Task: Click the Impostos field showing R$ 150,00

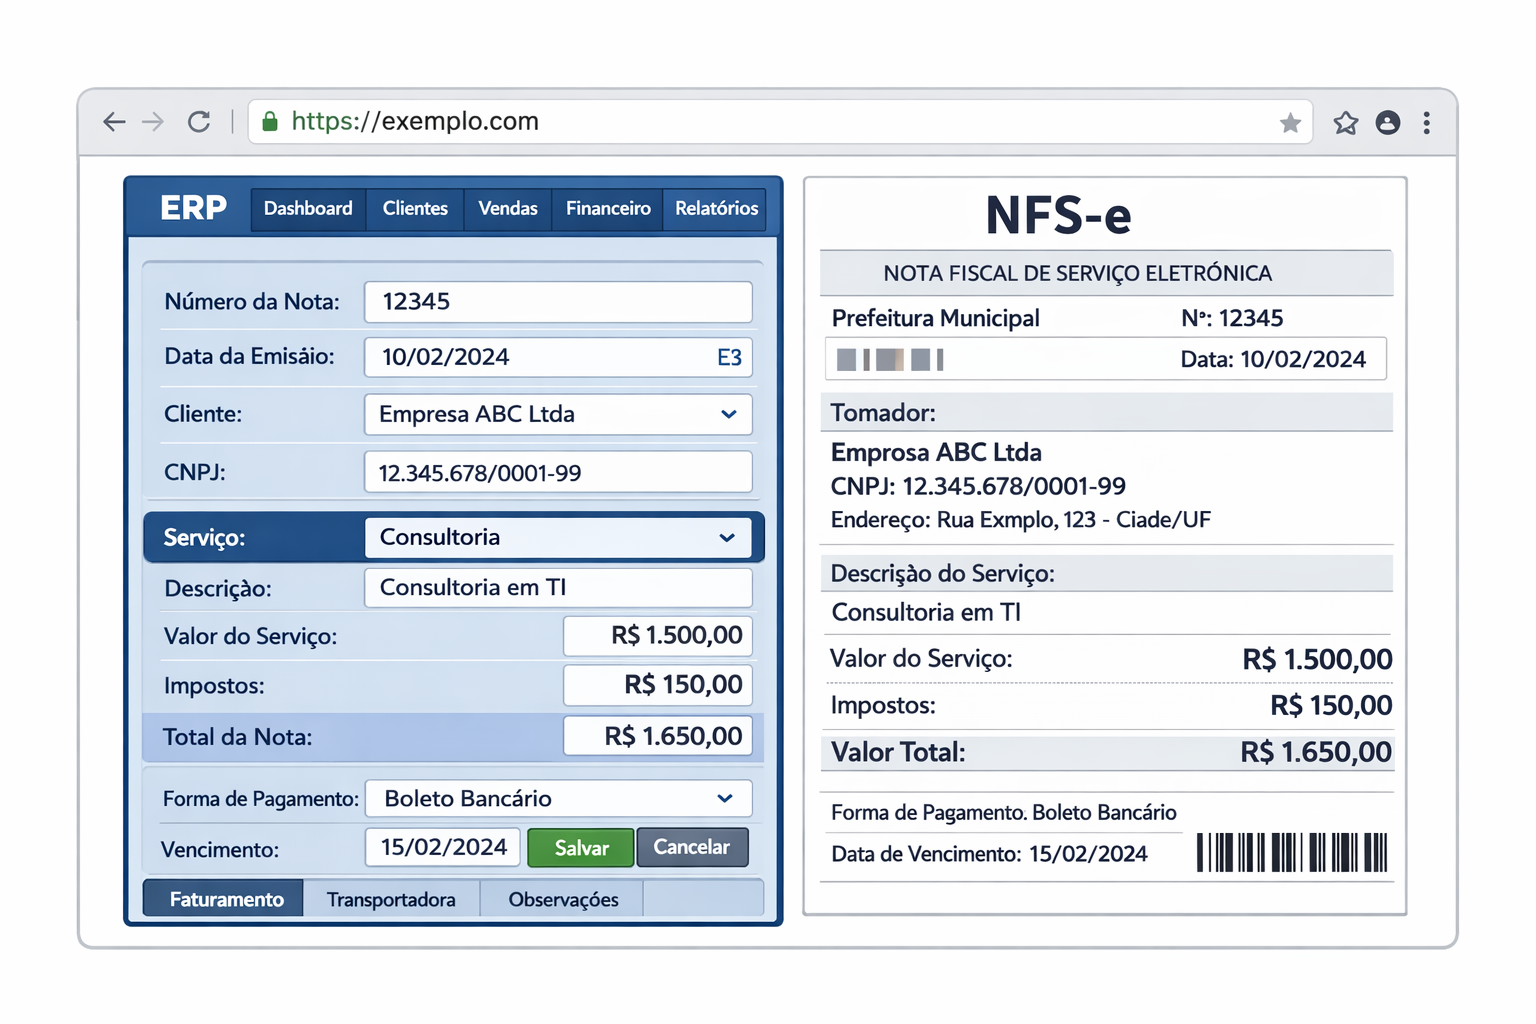Action: tap(658, 685)
